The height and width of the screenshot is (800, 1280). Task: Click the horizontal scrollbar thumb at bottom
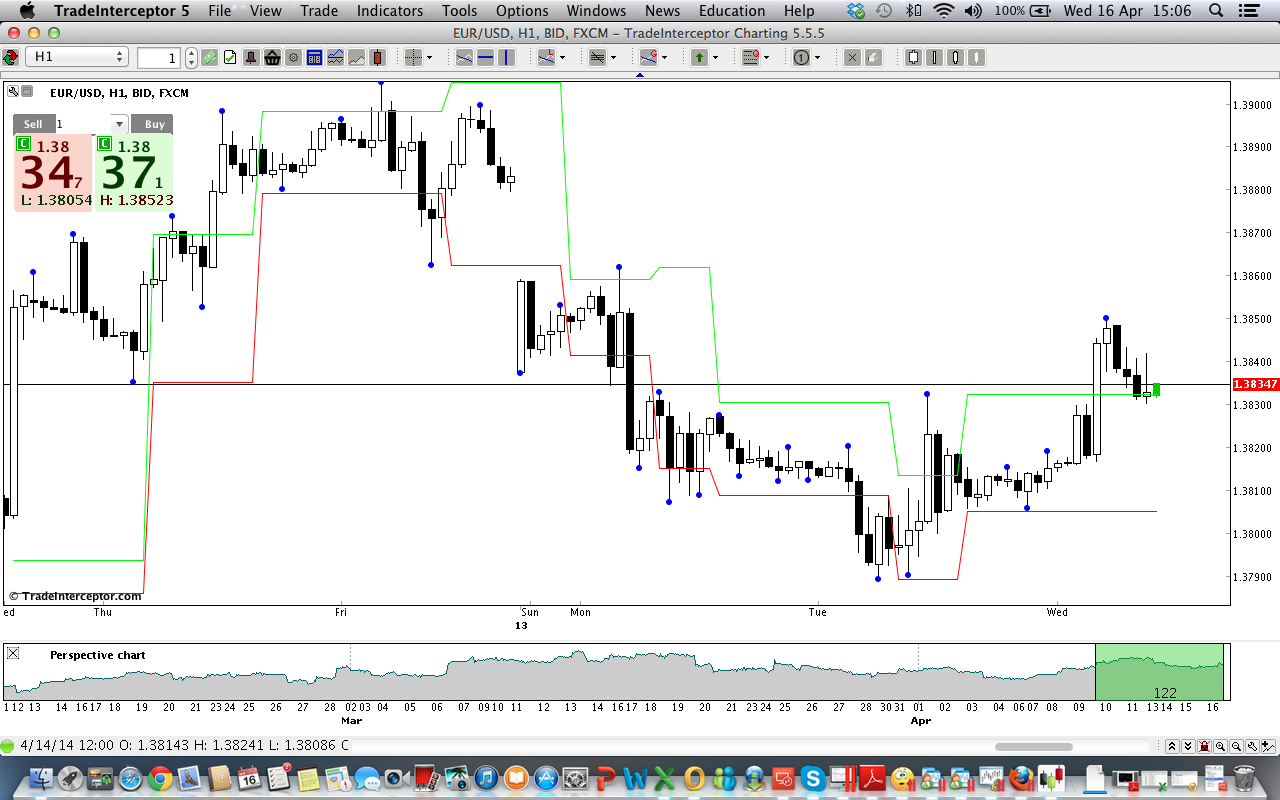click(x=1034, y=746)
